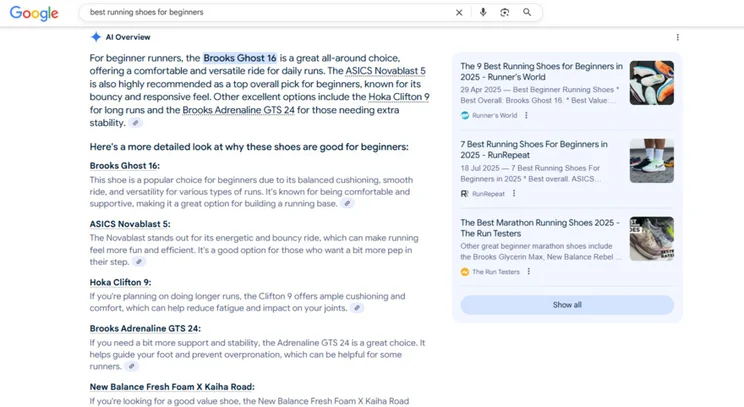Open Runner's World 9 Best Running Shoes article

(x=541, y=72)
